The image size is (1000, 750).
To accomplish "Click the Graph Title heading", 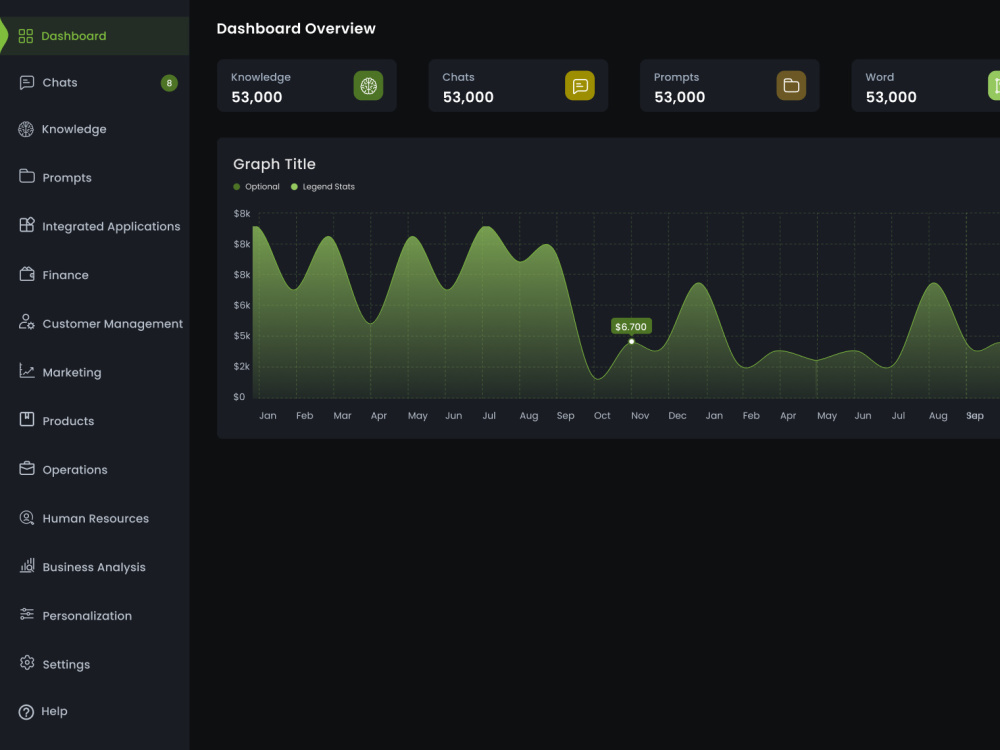I will click(274, 164).
